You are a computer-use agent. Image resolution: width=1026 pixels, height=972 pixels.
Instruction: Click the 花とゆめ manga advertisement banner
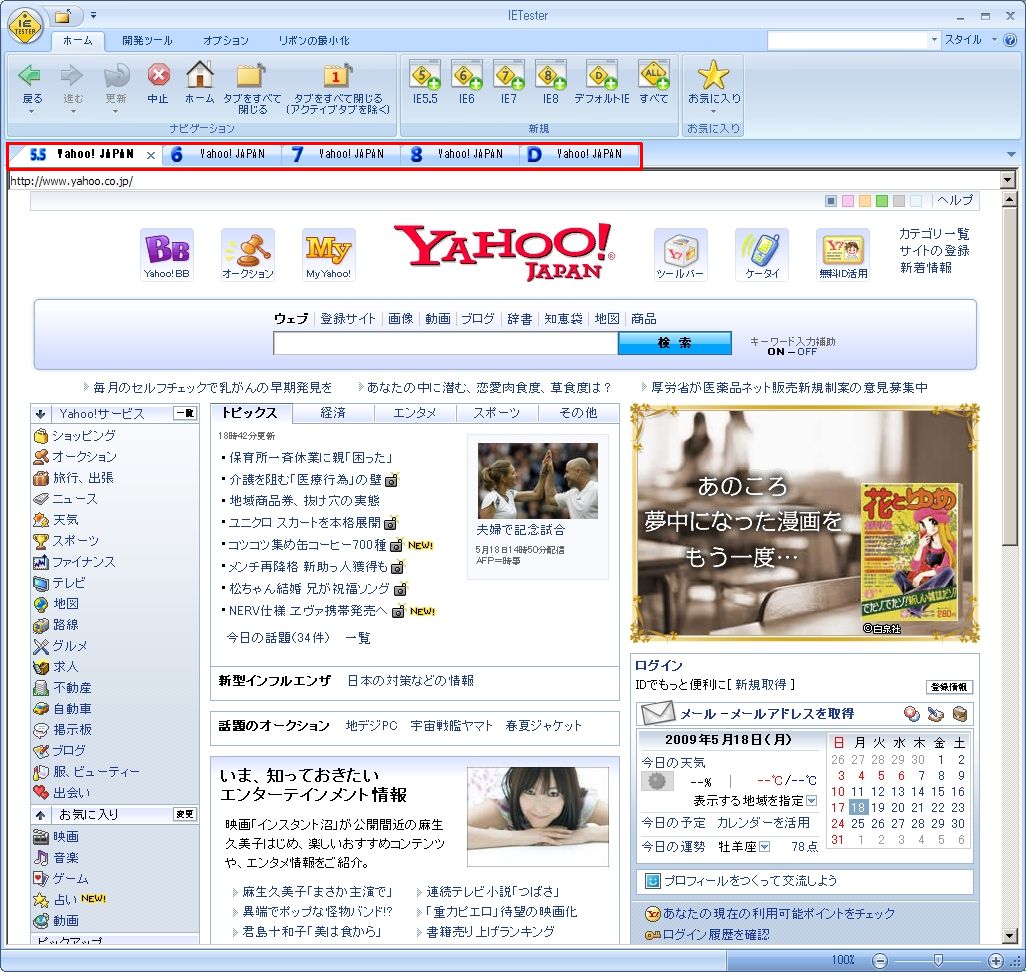pyautogui.click(x=805, y=522)
